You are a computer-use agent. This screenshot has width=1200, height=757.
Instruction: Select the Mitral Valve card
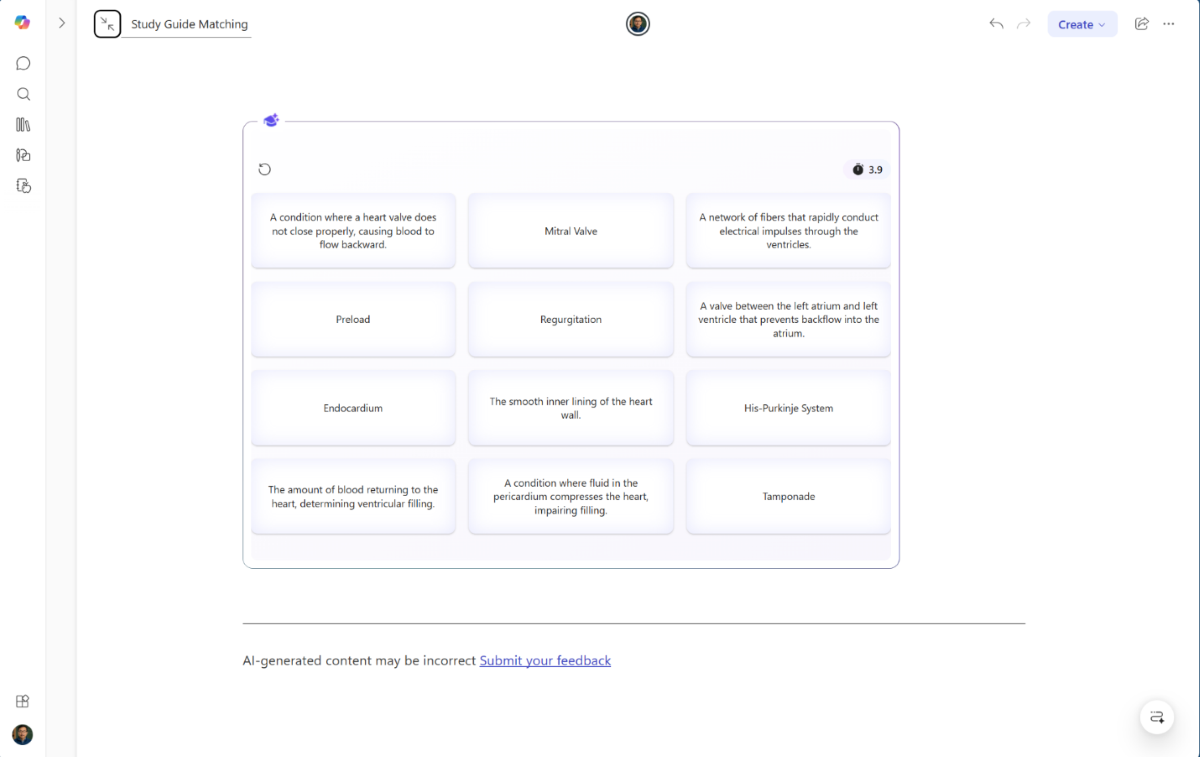pyautogui.click(x=571, y=231)
